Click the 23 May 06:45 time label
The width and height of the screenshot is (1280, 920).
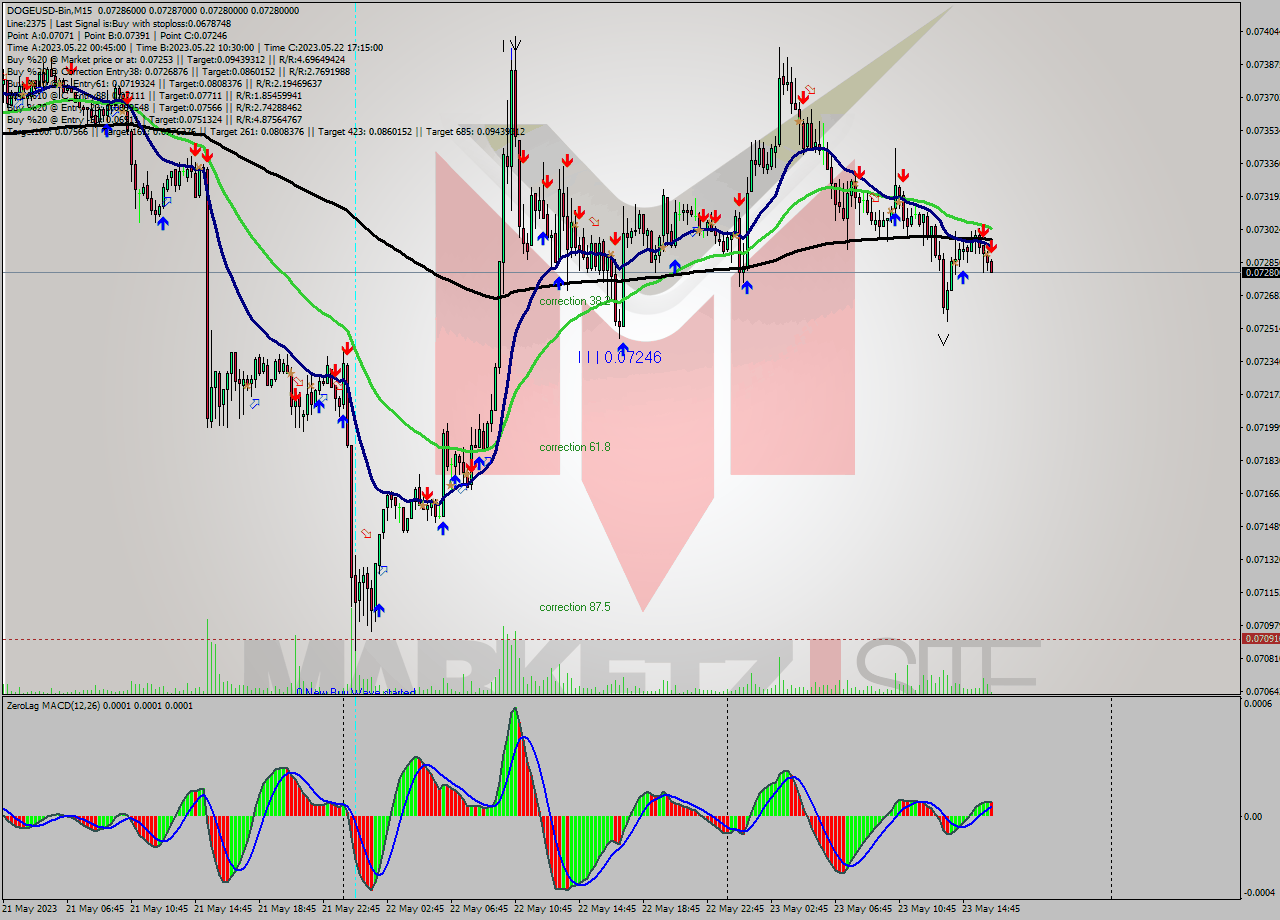pyautogui.click(x=863, y=909)
